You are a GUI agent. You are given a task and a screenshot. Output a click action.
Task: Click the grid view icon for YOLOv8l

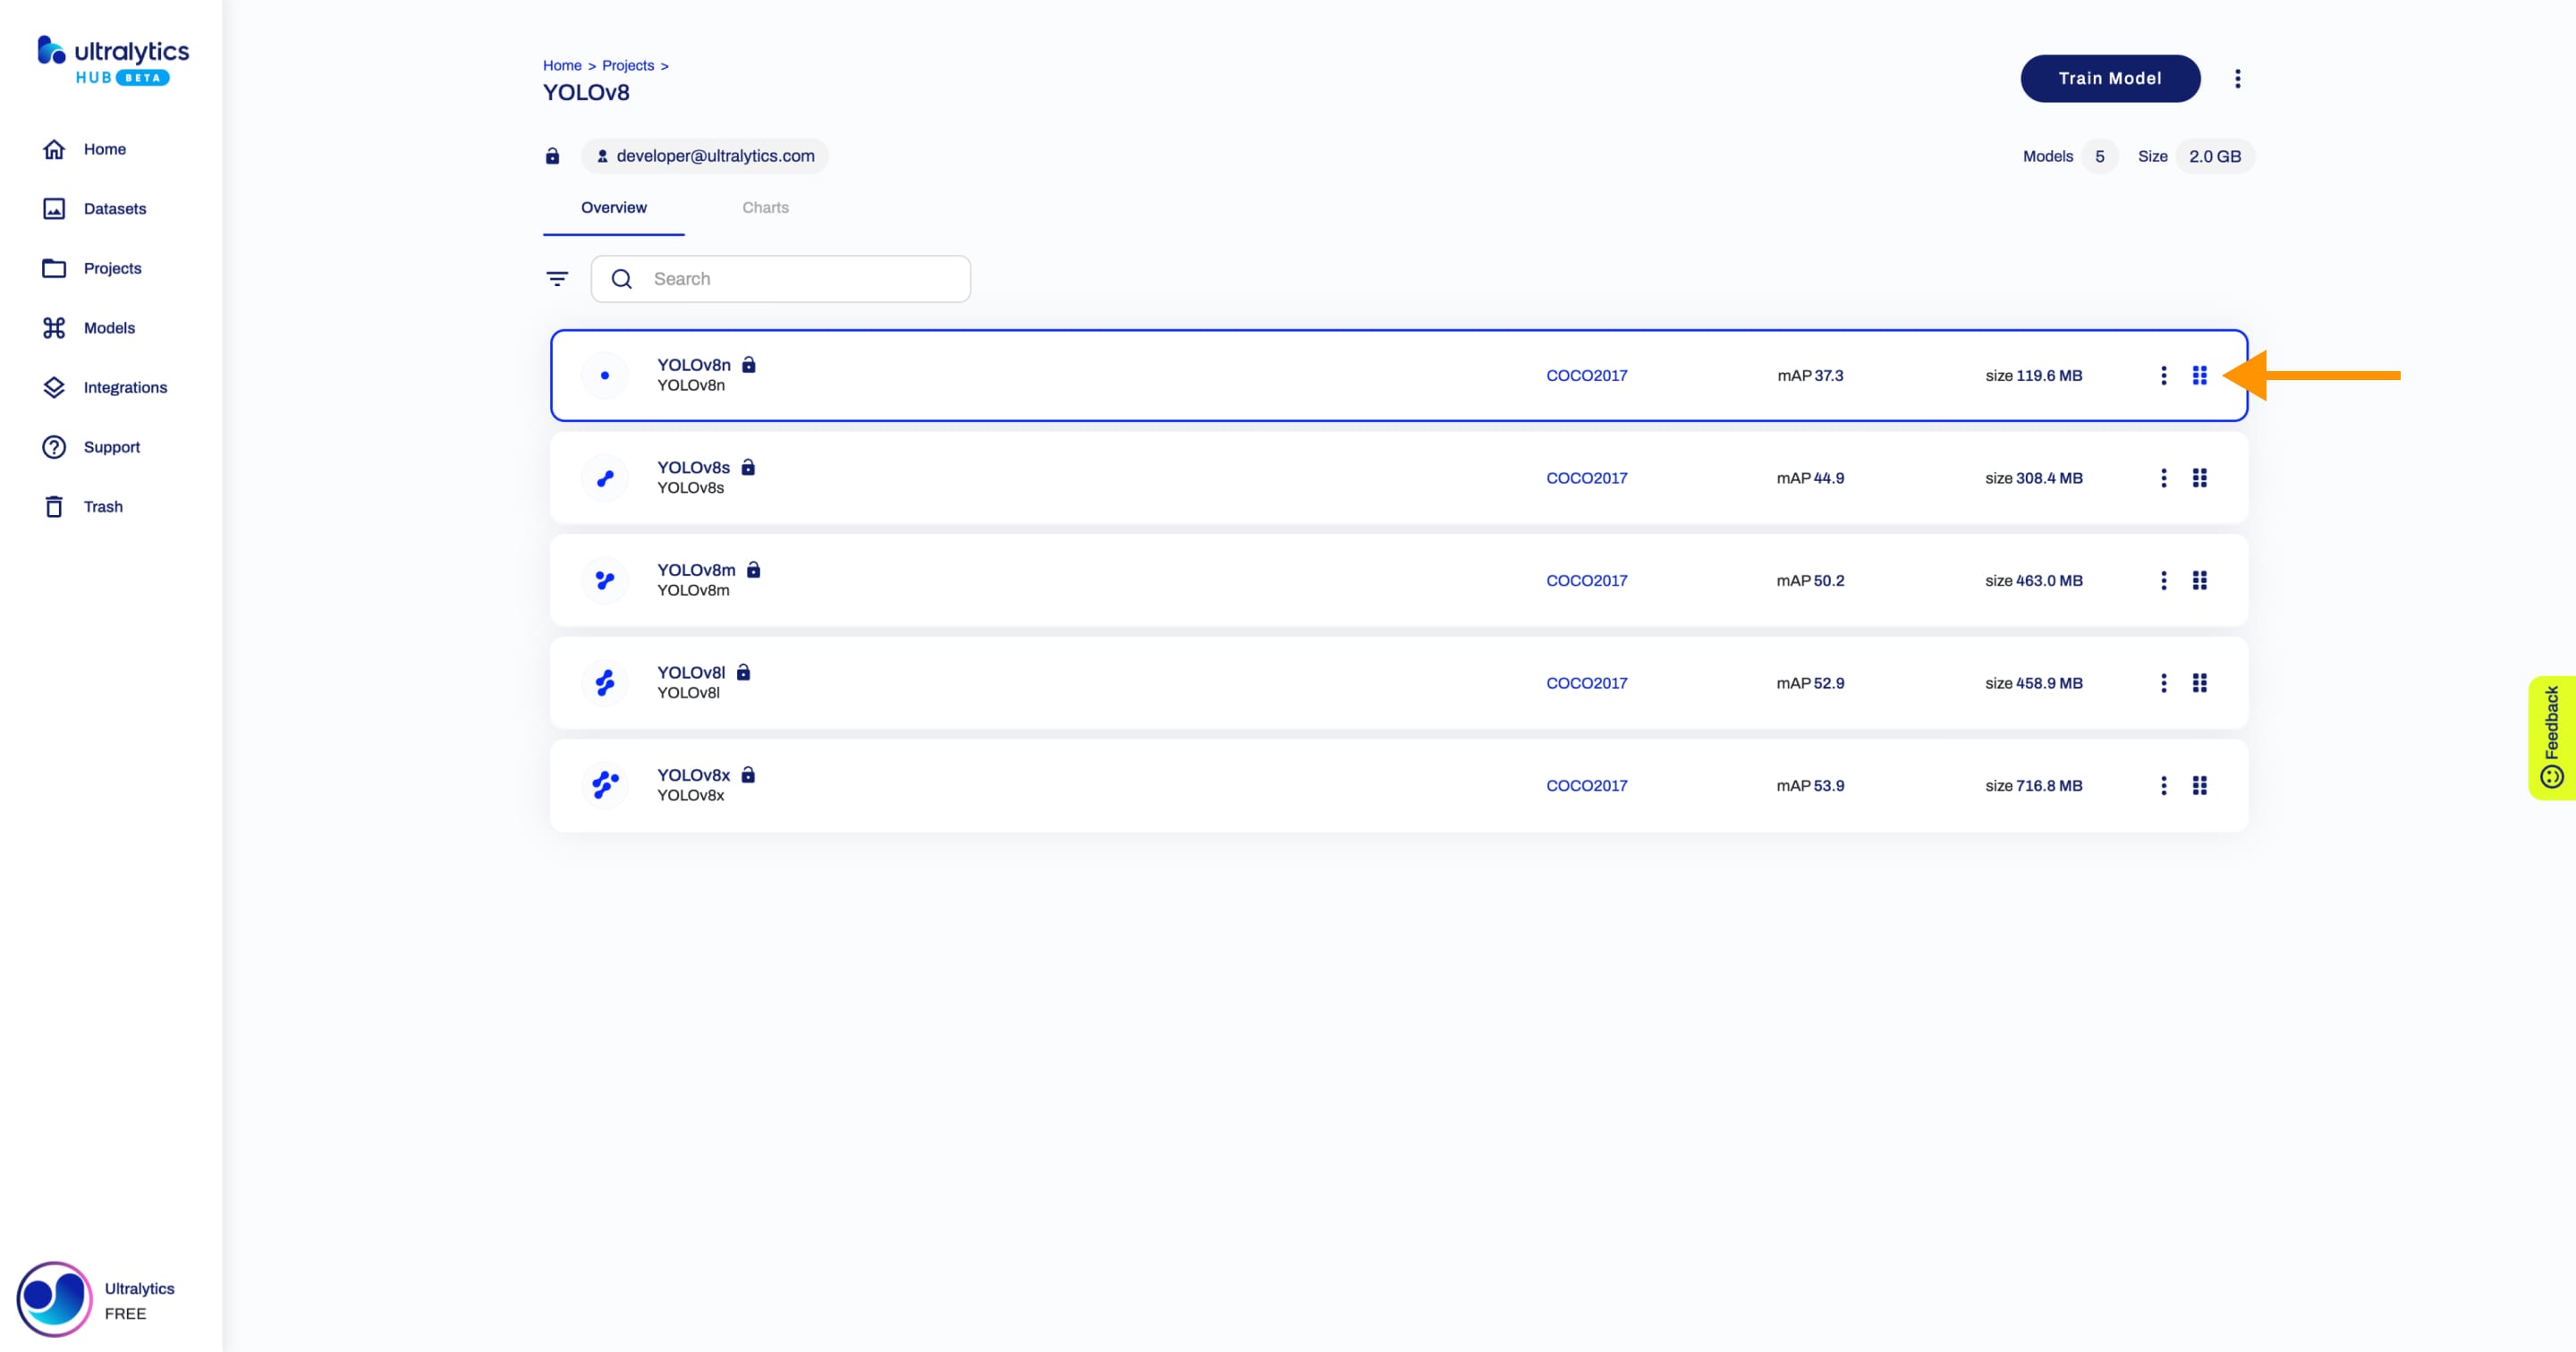click(x=2199, y=681)
